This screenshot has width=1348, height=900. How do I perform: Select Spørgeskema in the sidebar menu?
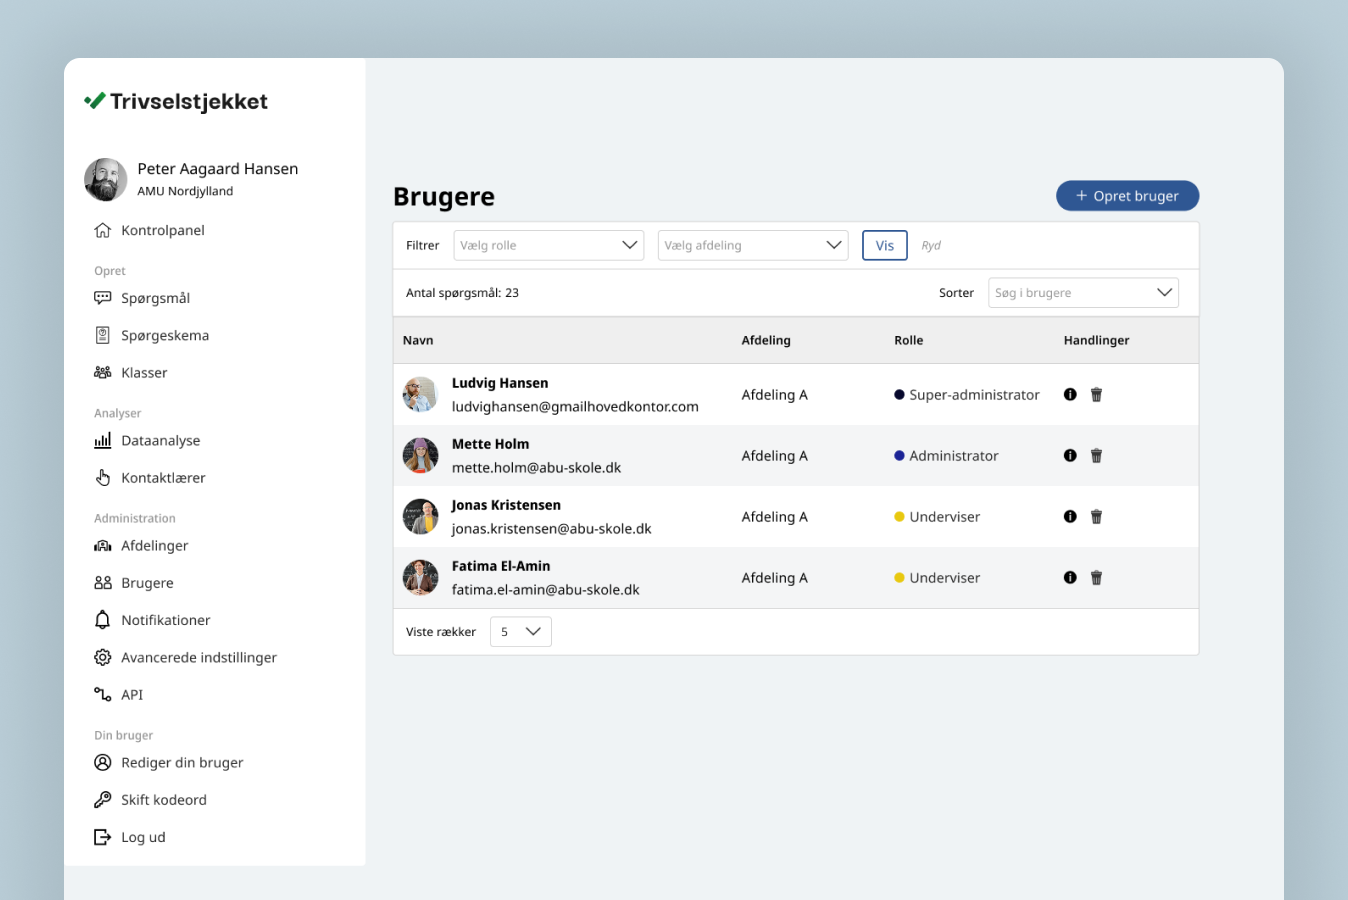click(x=164, y=336)
